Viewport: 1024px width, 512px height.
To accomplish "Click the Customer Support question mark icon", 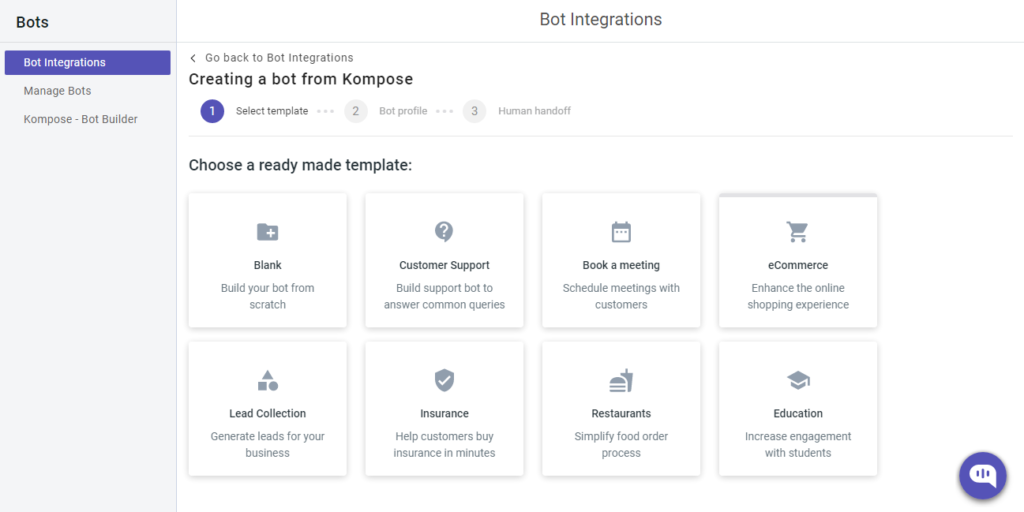I will [444, 231].
